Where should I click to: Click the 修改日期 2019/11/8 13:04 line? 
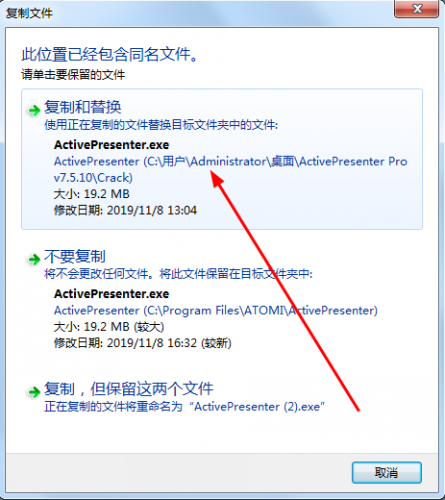125,210
